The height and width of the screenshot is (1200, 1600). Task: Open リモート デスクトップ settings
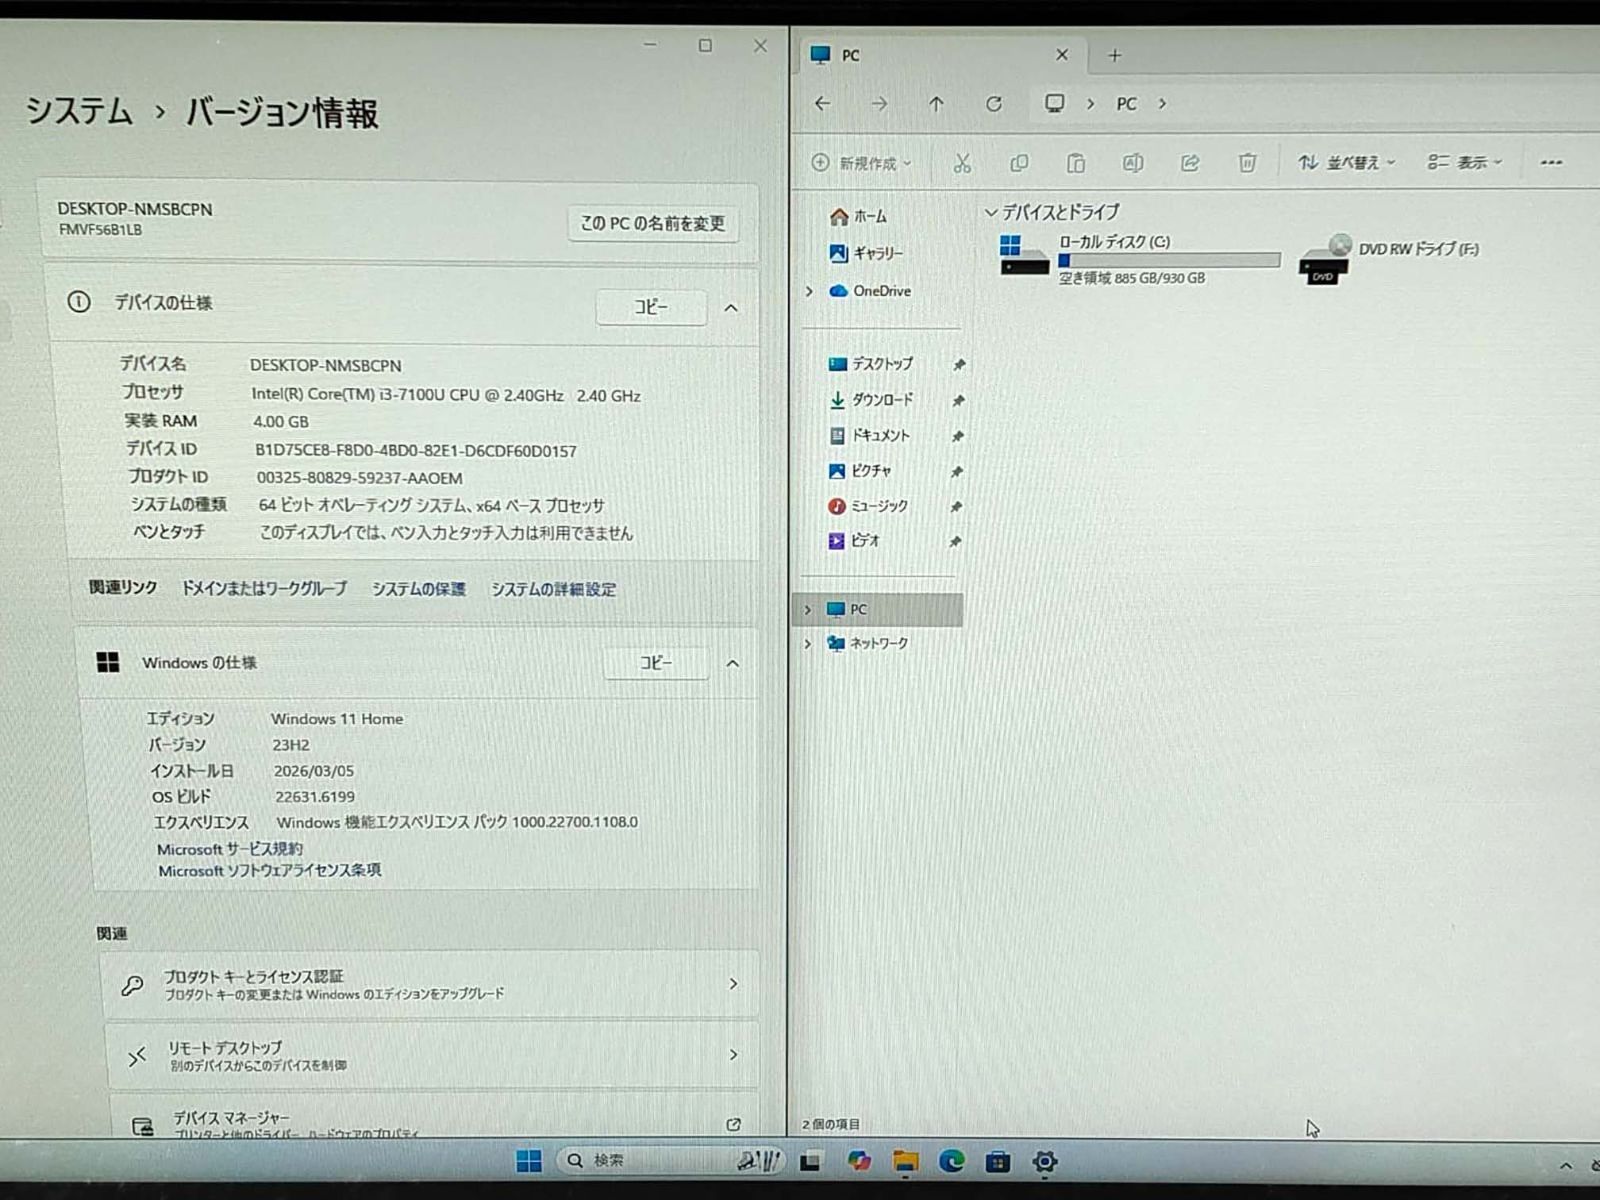pos(432,1056)
